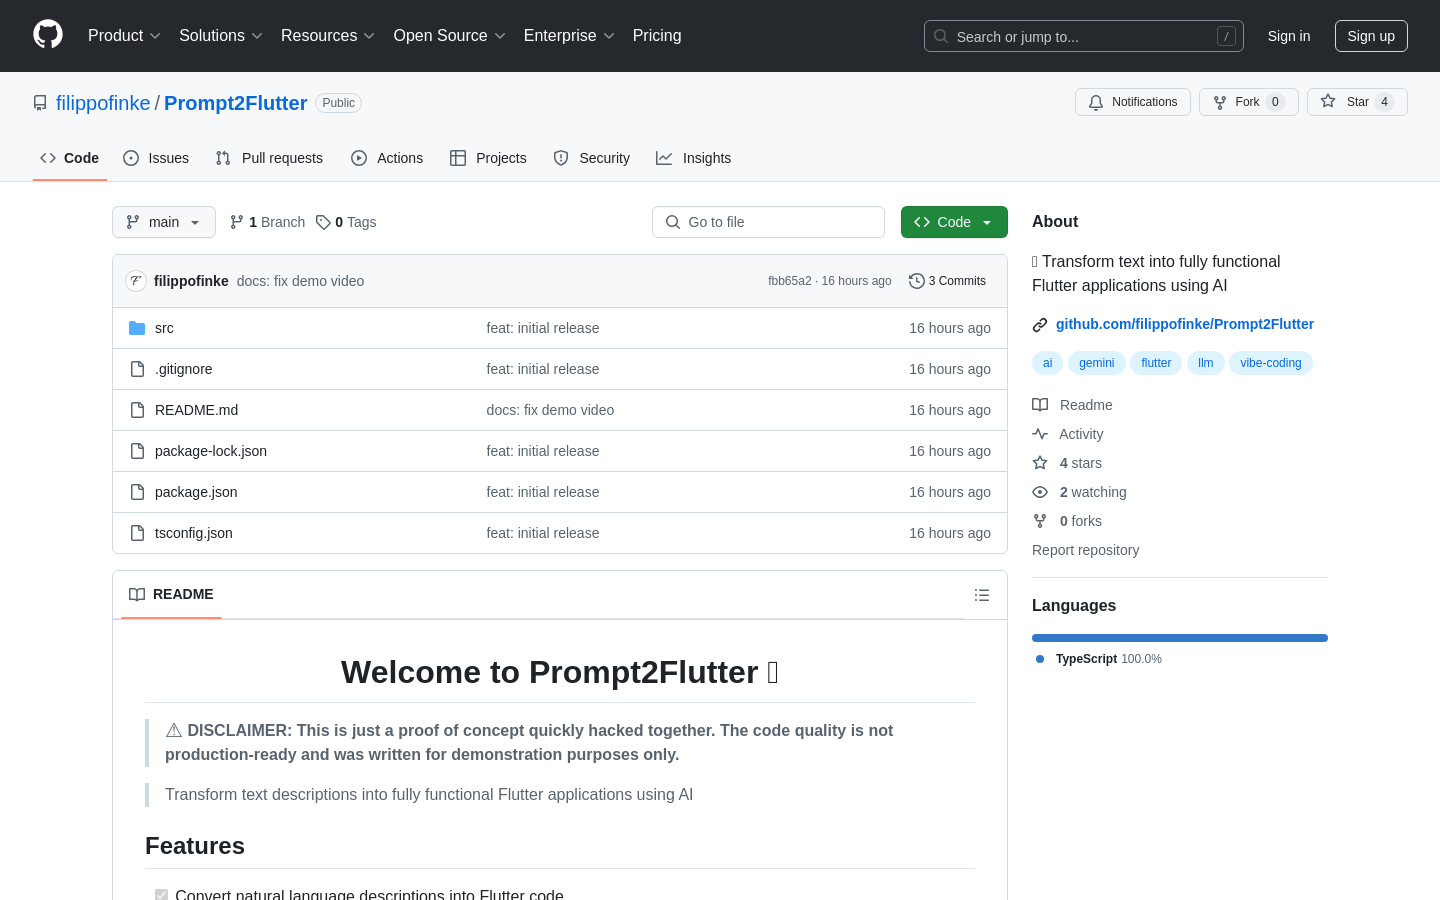The width and height of the screenshot is (1440, 900).
Task: Open the green Code dropdown button
Action: 954,222
